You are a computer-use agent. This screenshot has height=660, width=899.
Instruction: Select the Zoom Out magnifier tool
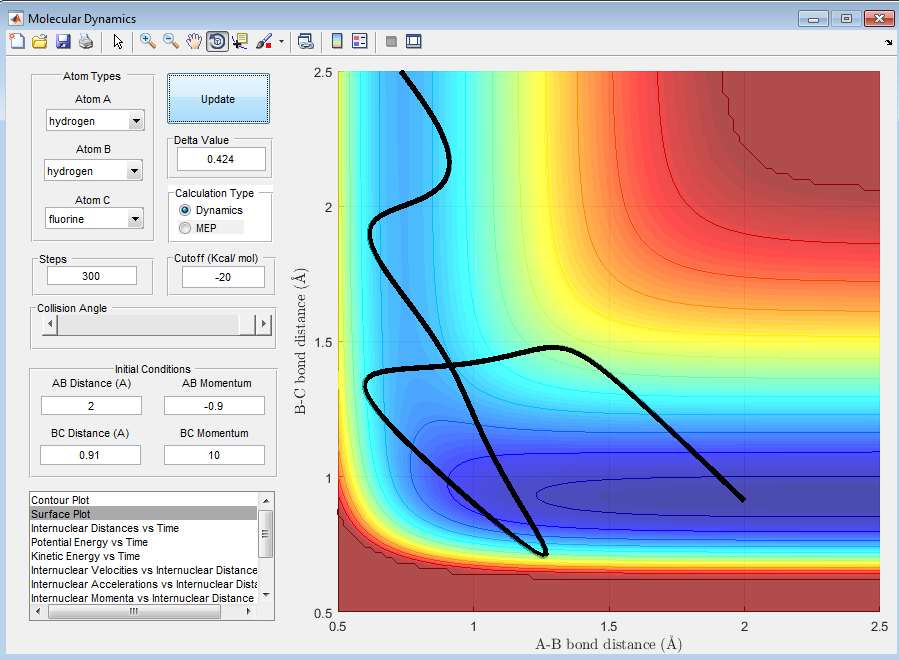pos(171,41)
